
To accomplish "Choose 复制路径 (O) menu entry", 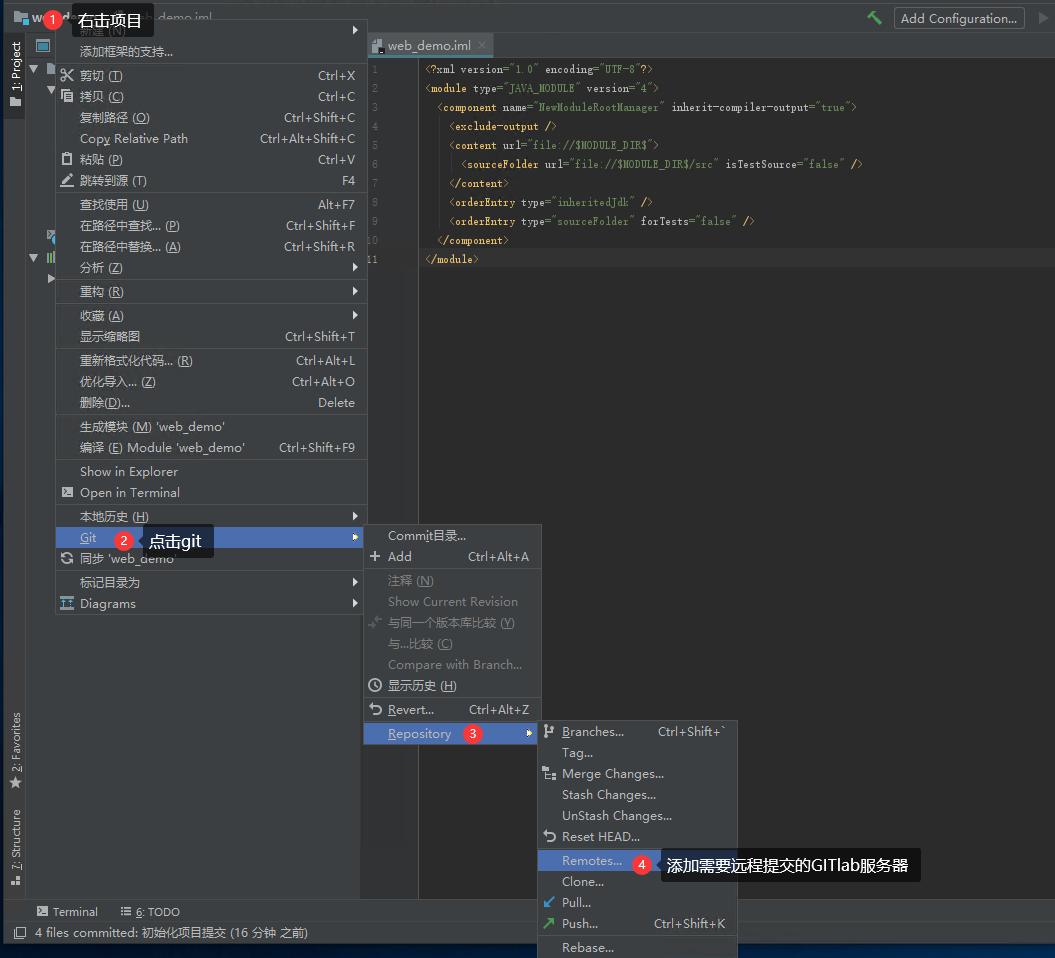I will (211, 118).
